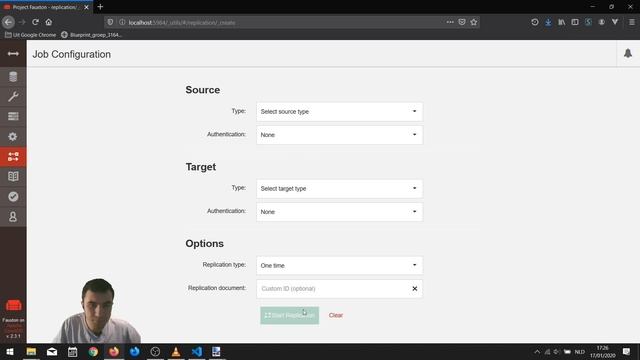This screenshot has width=640, height=360.
Task: Open Visual Studio Code from taskbar
Action: pos(196,351)
